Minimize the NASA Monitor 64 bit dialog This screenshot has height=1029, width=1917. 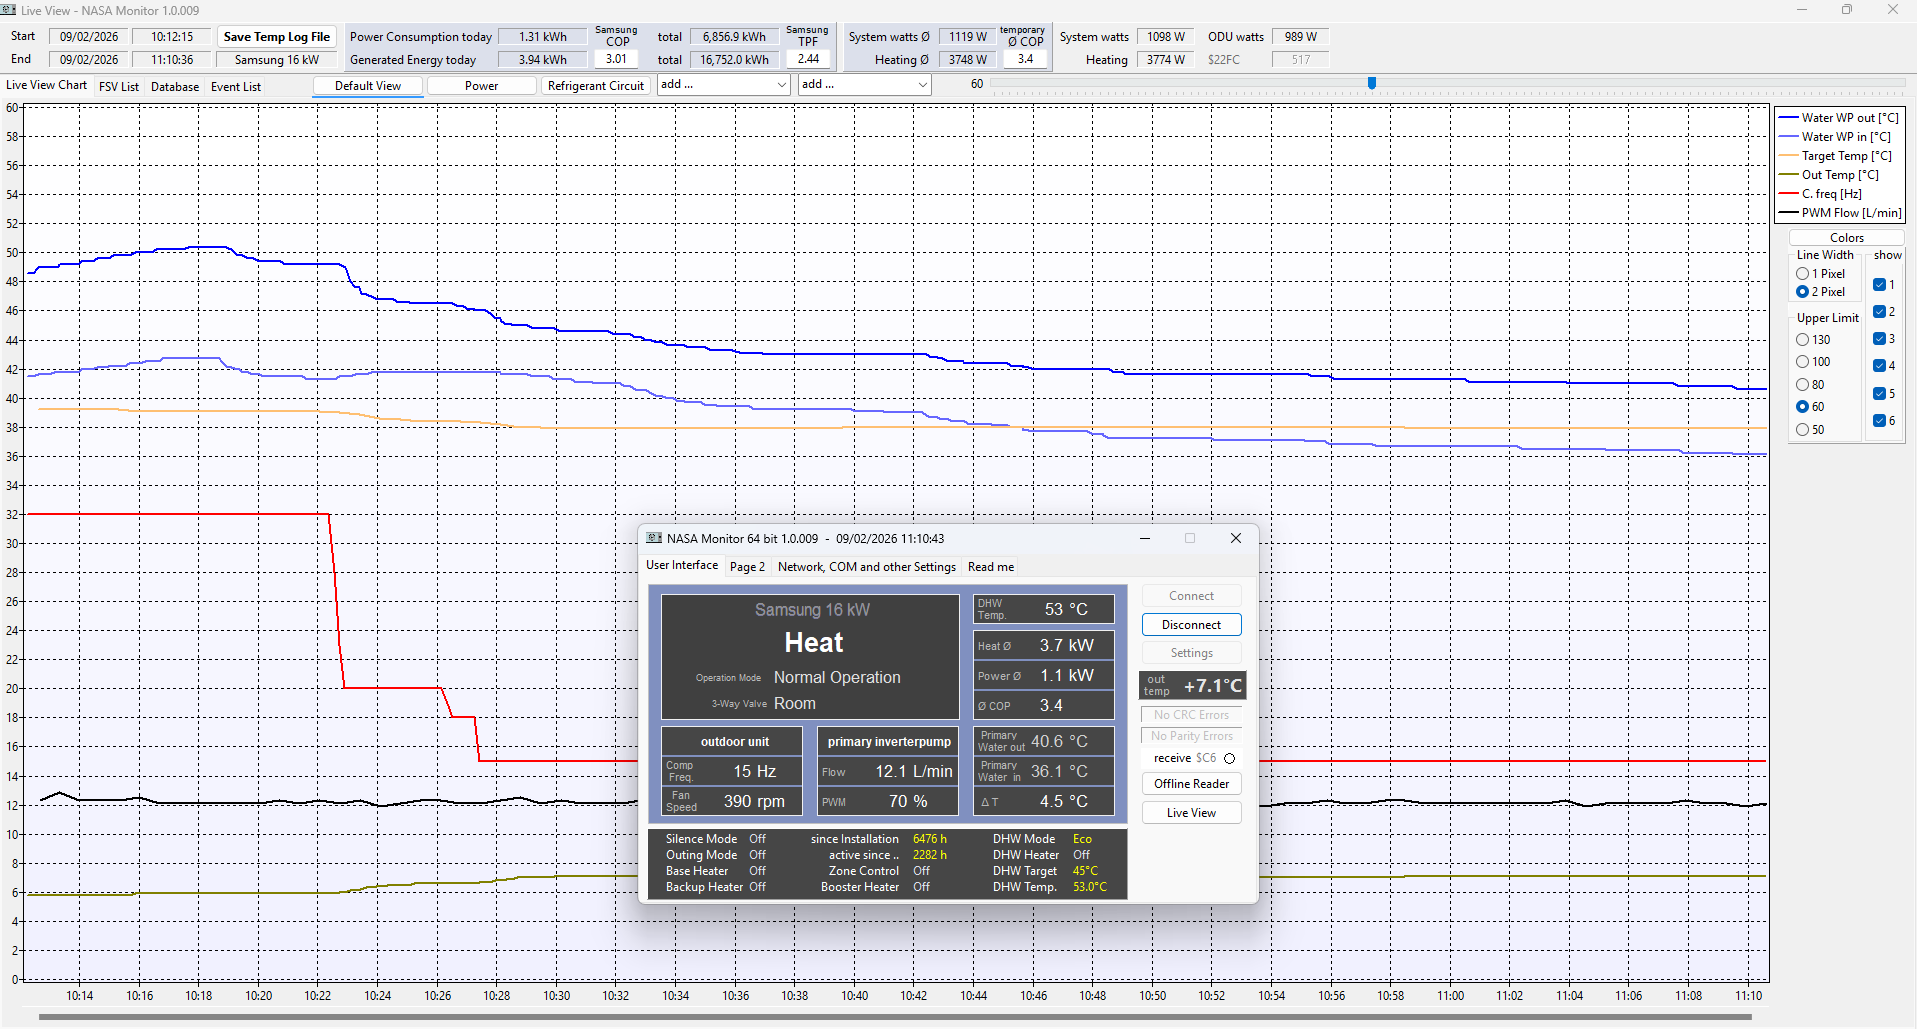[x=1145, y=538]
